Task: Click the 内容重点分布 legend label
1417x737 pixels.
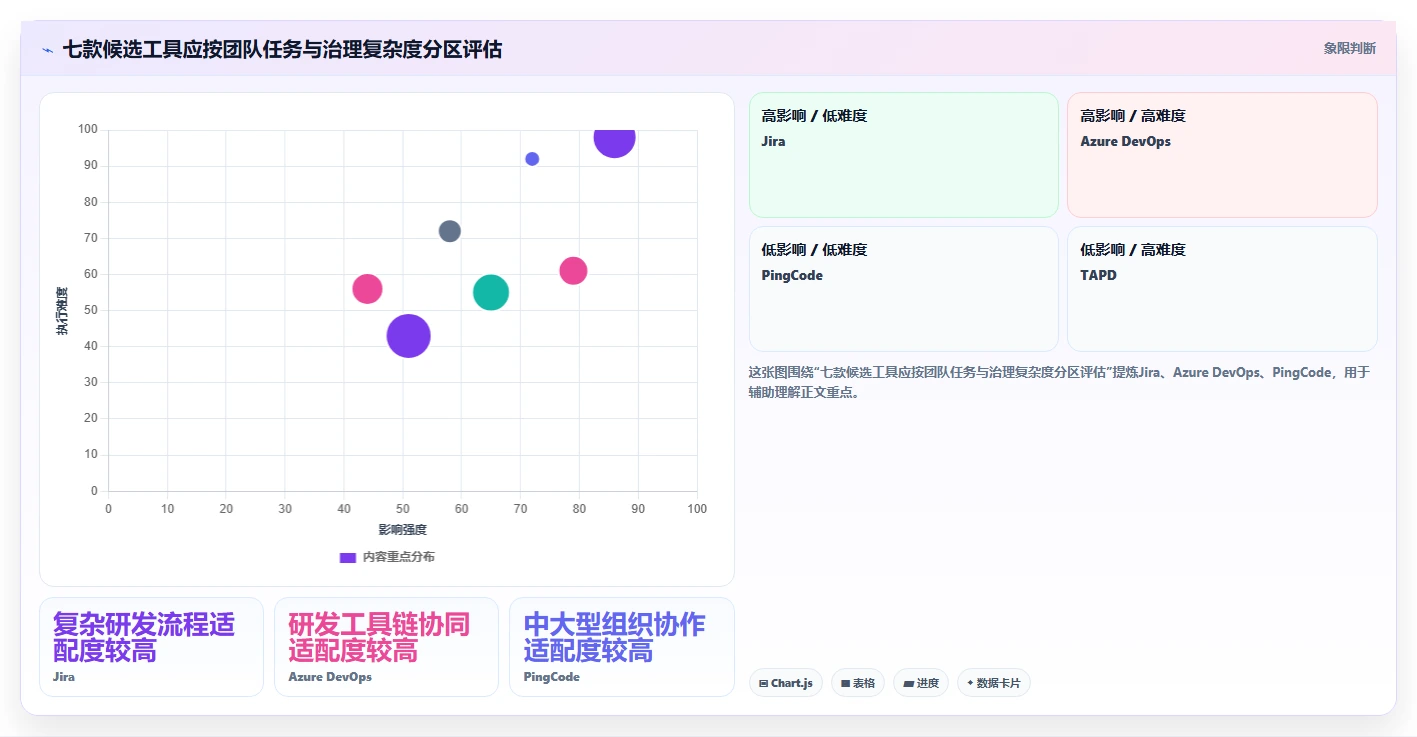Action: [398, 557]
